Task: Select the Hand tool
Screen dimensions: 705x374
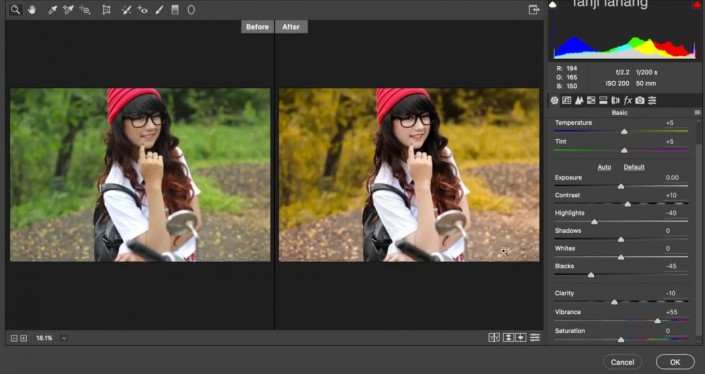Action: point(31,9)
